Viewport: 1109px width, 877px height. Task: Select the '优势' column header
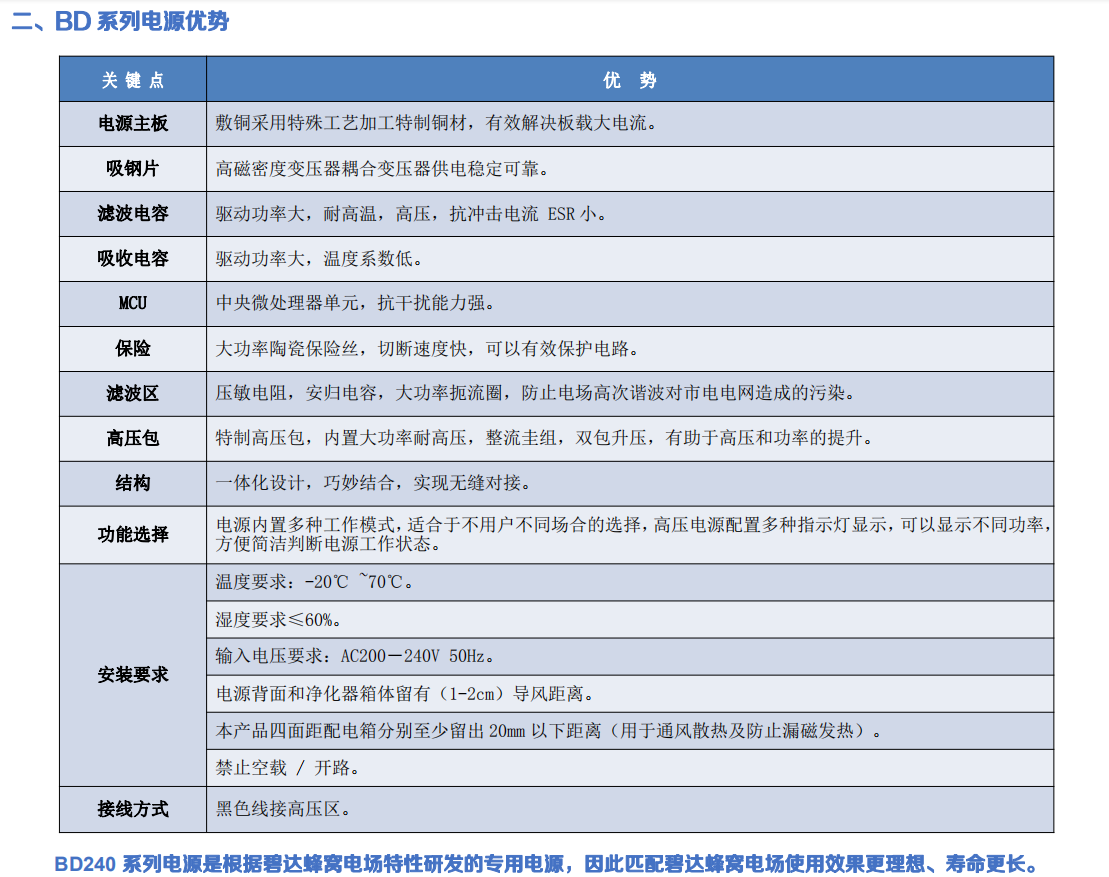pyautogui.click(x=629, y=80)
